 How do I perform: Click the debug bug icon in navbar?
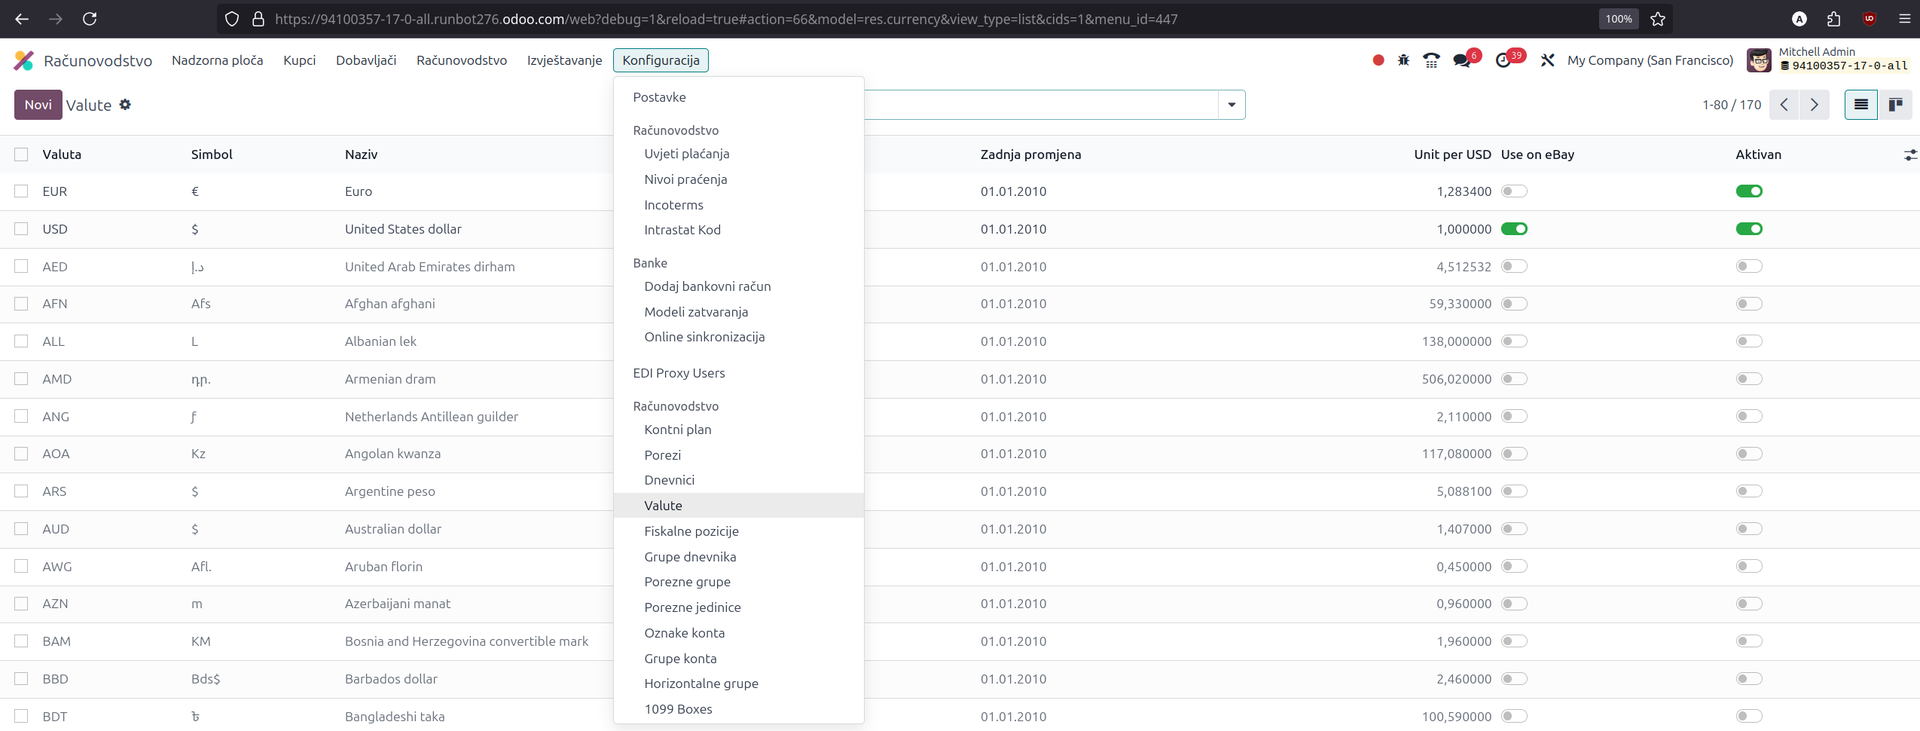pyautogui.click(x=1403, y=60)
